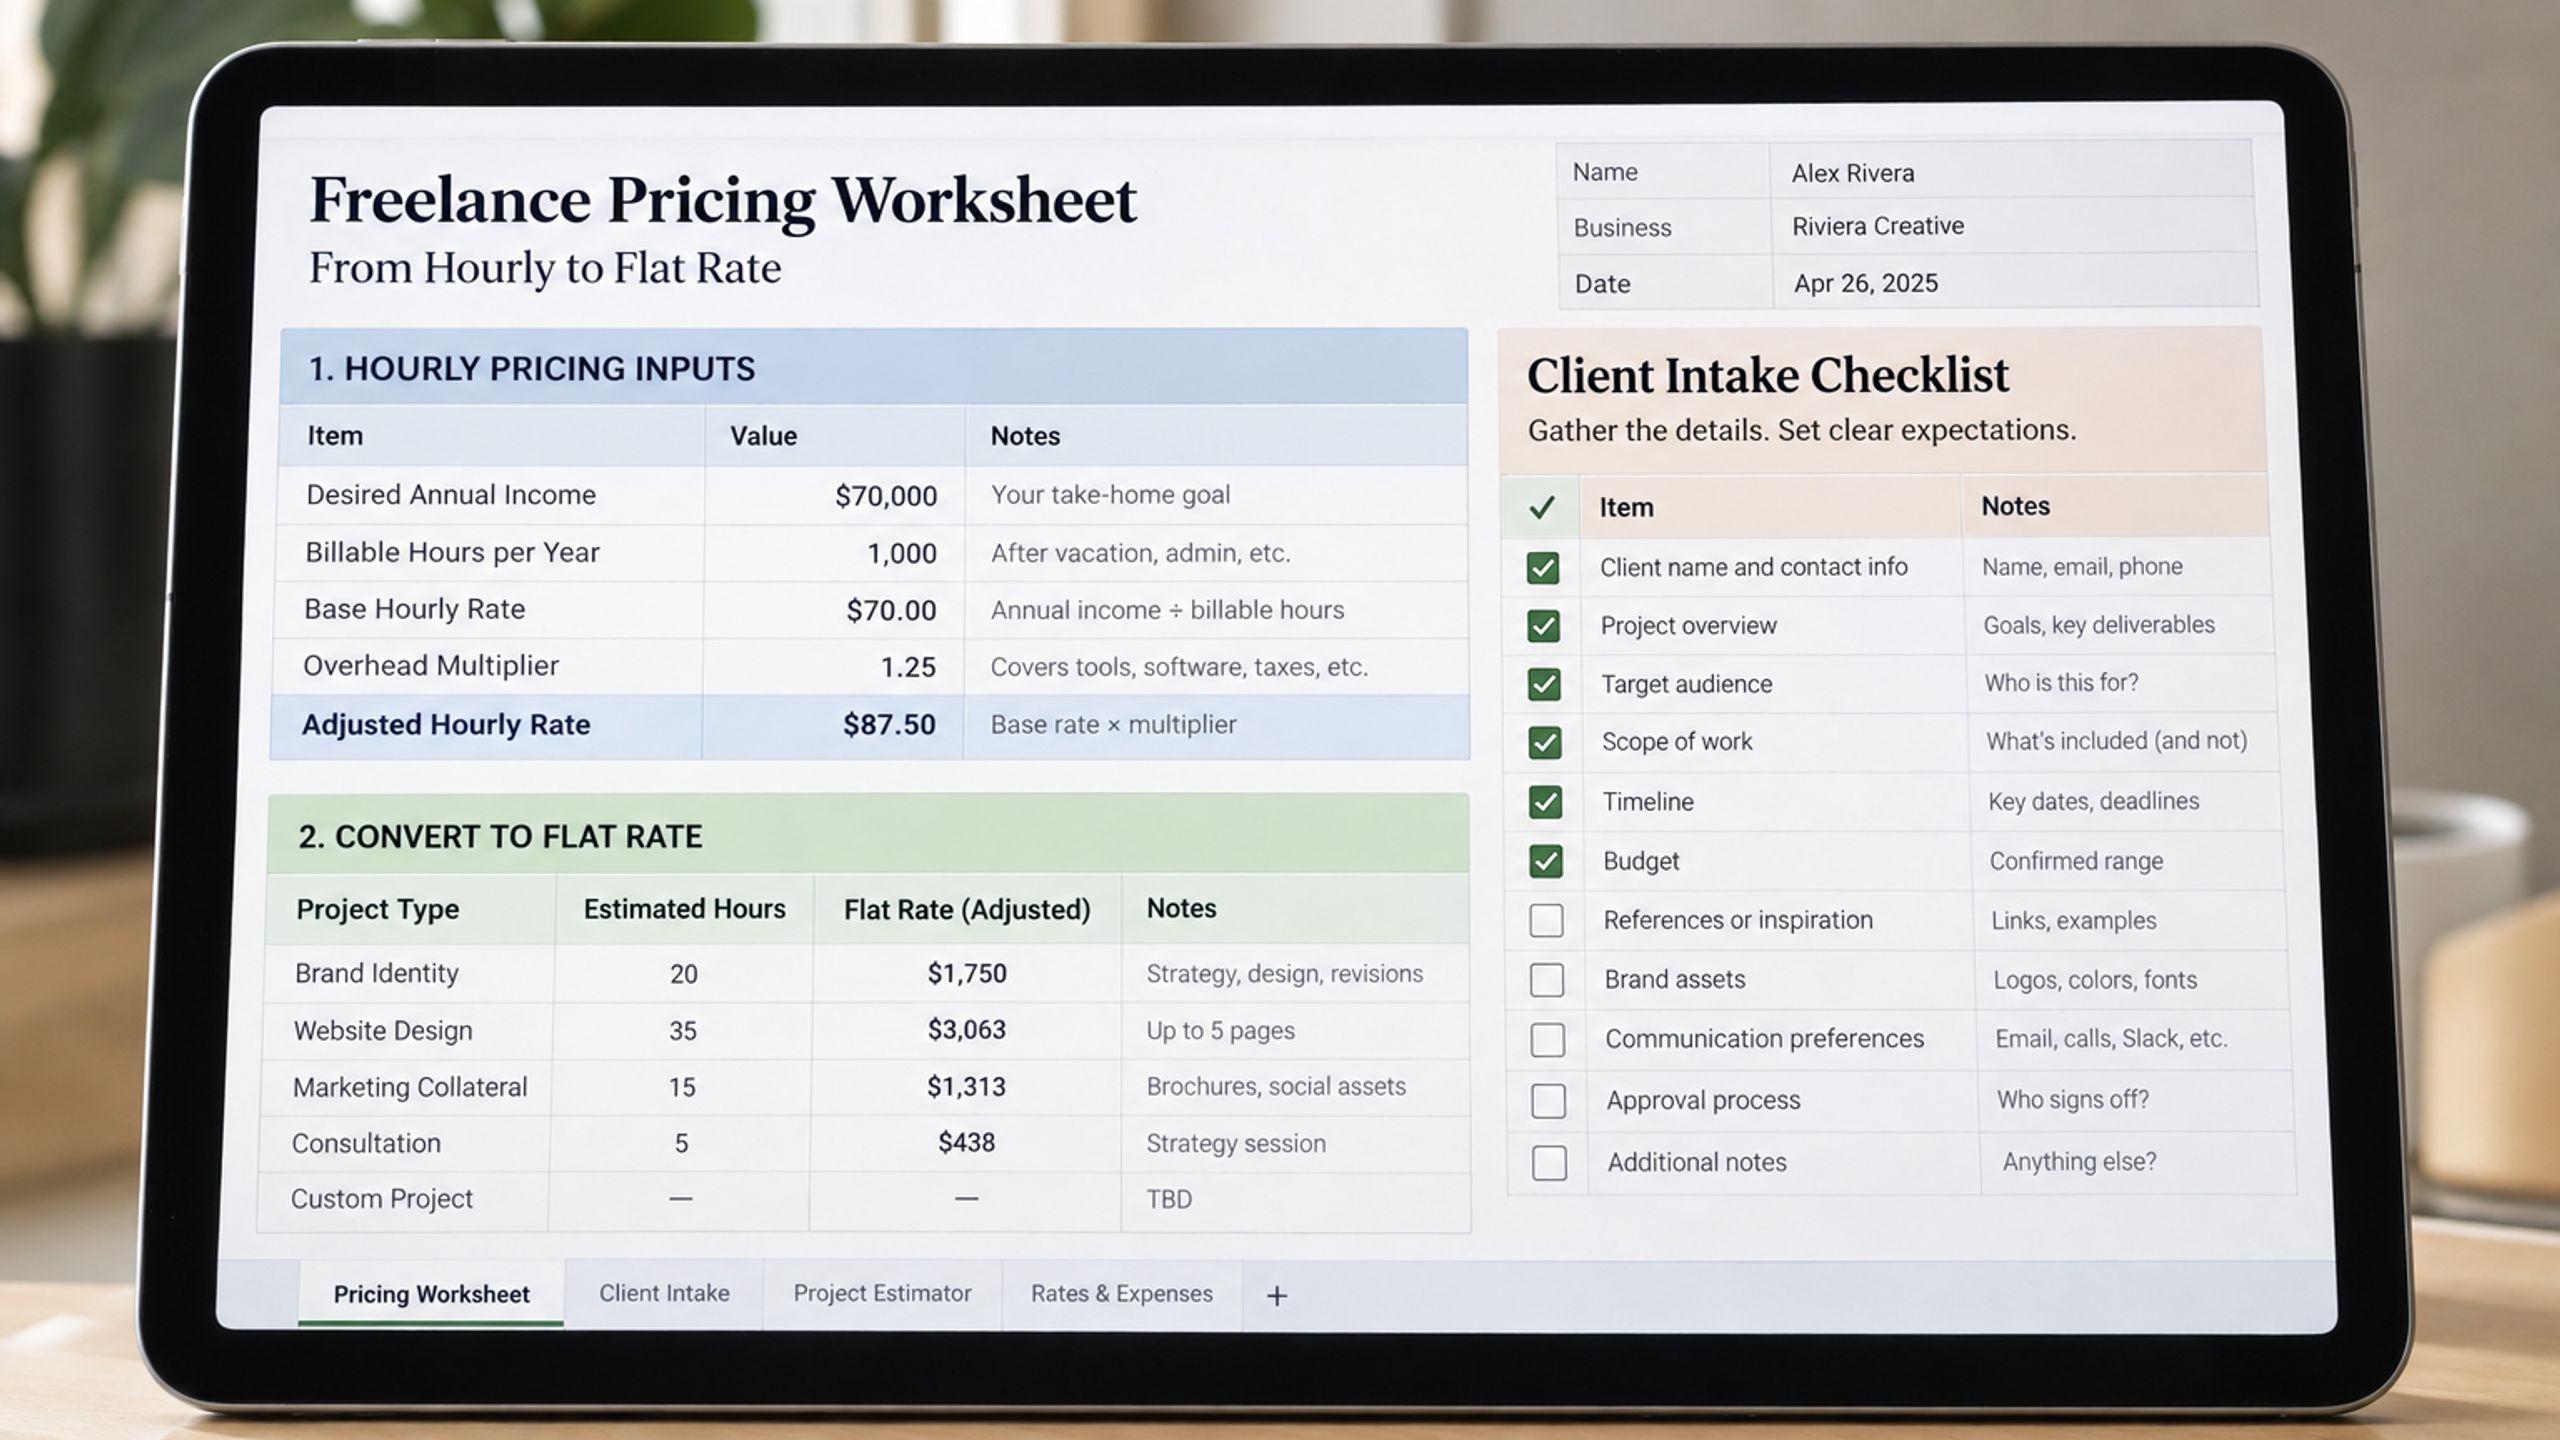Viewport: 2560px width, 1440px height.
Task: Select the 1.25 overhead multiplier cell
Action: pos(832,667)
